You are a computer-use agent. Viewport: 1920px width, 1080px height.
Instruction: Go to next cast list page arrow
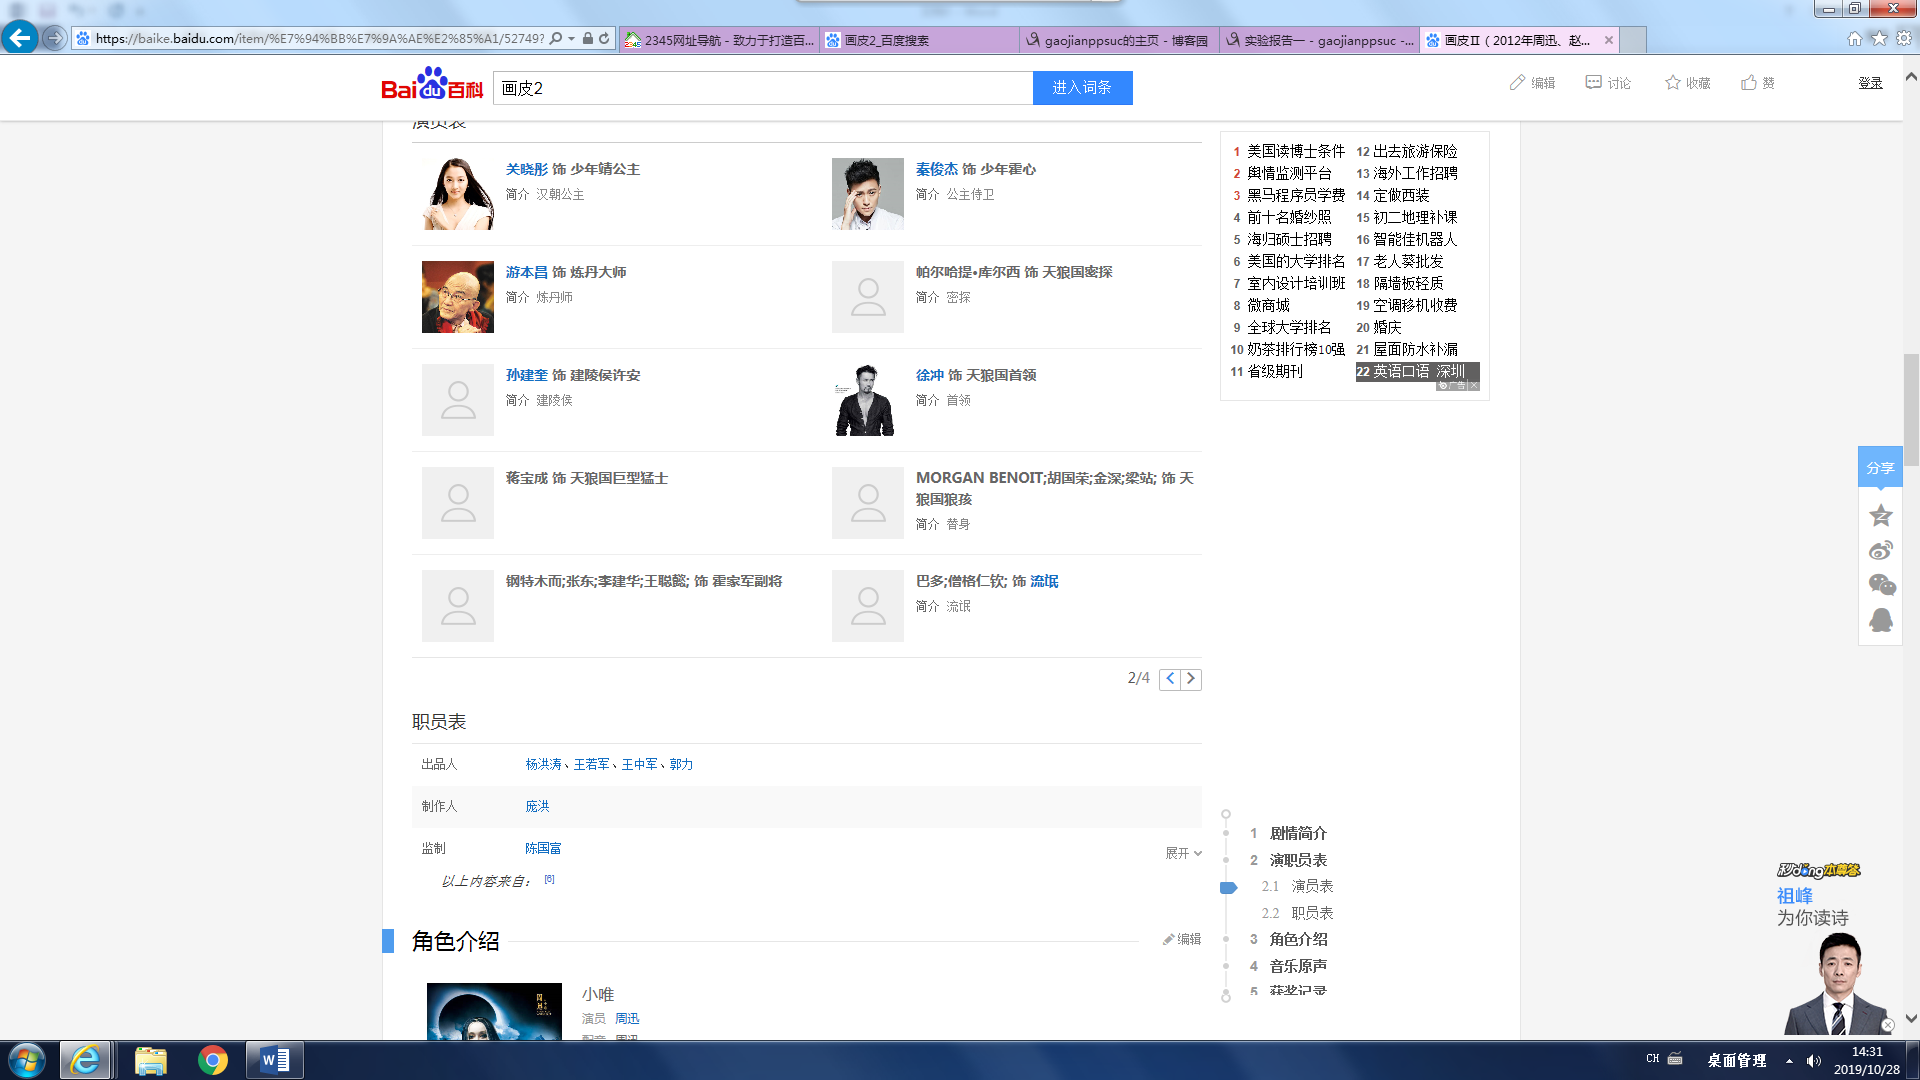pos(1191,679)
